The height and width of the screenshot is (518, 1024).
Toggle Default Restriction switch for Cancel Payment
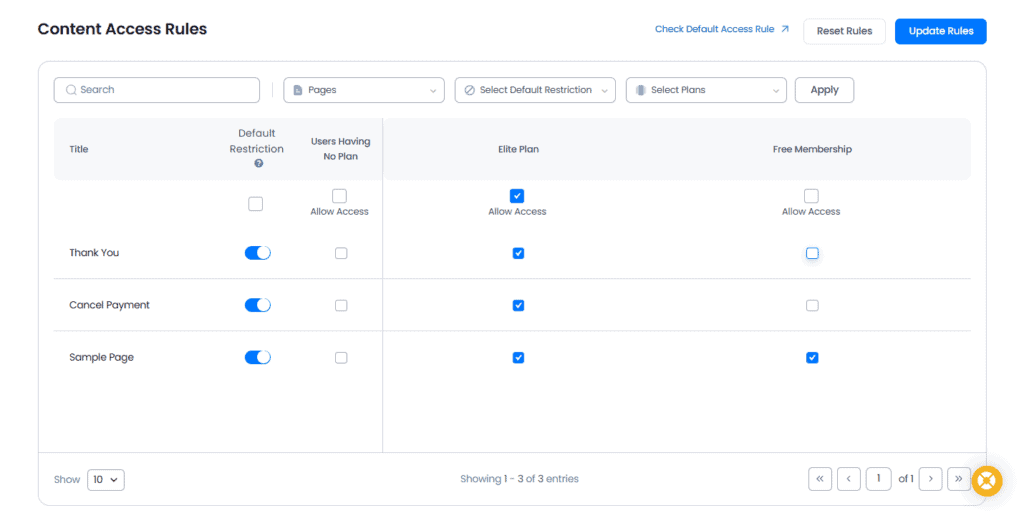tap(257, 305)
